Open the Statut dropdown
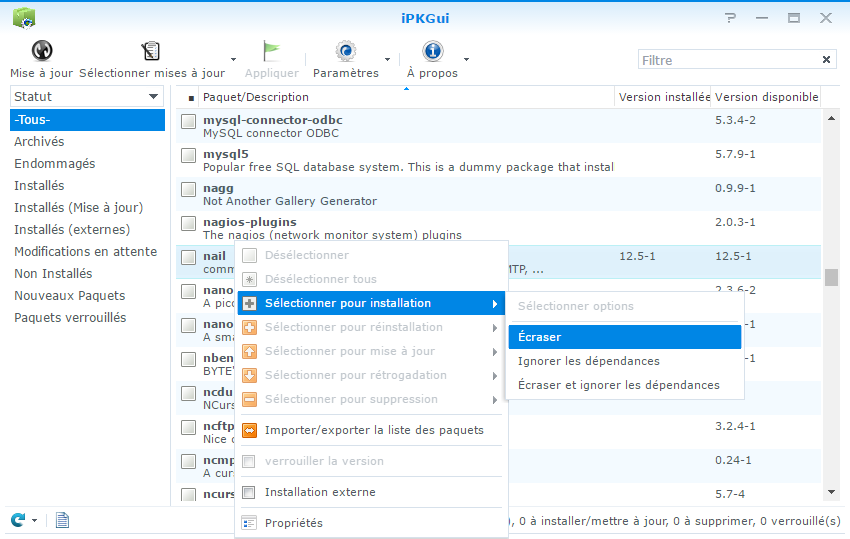 [87, 97]
